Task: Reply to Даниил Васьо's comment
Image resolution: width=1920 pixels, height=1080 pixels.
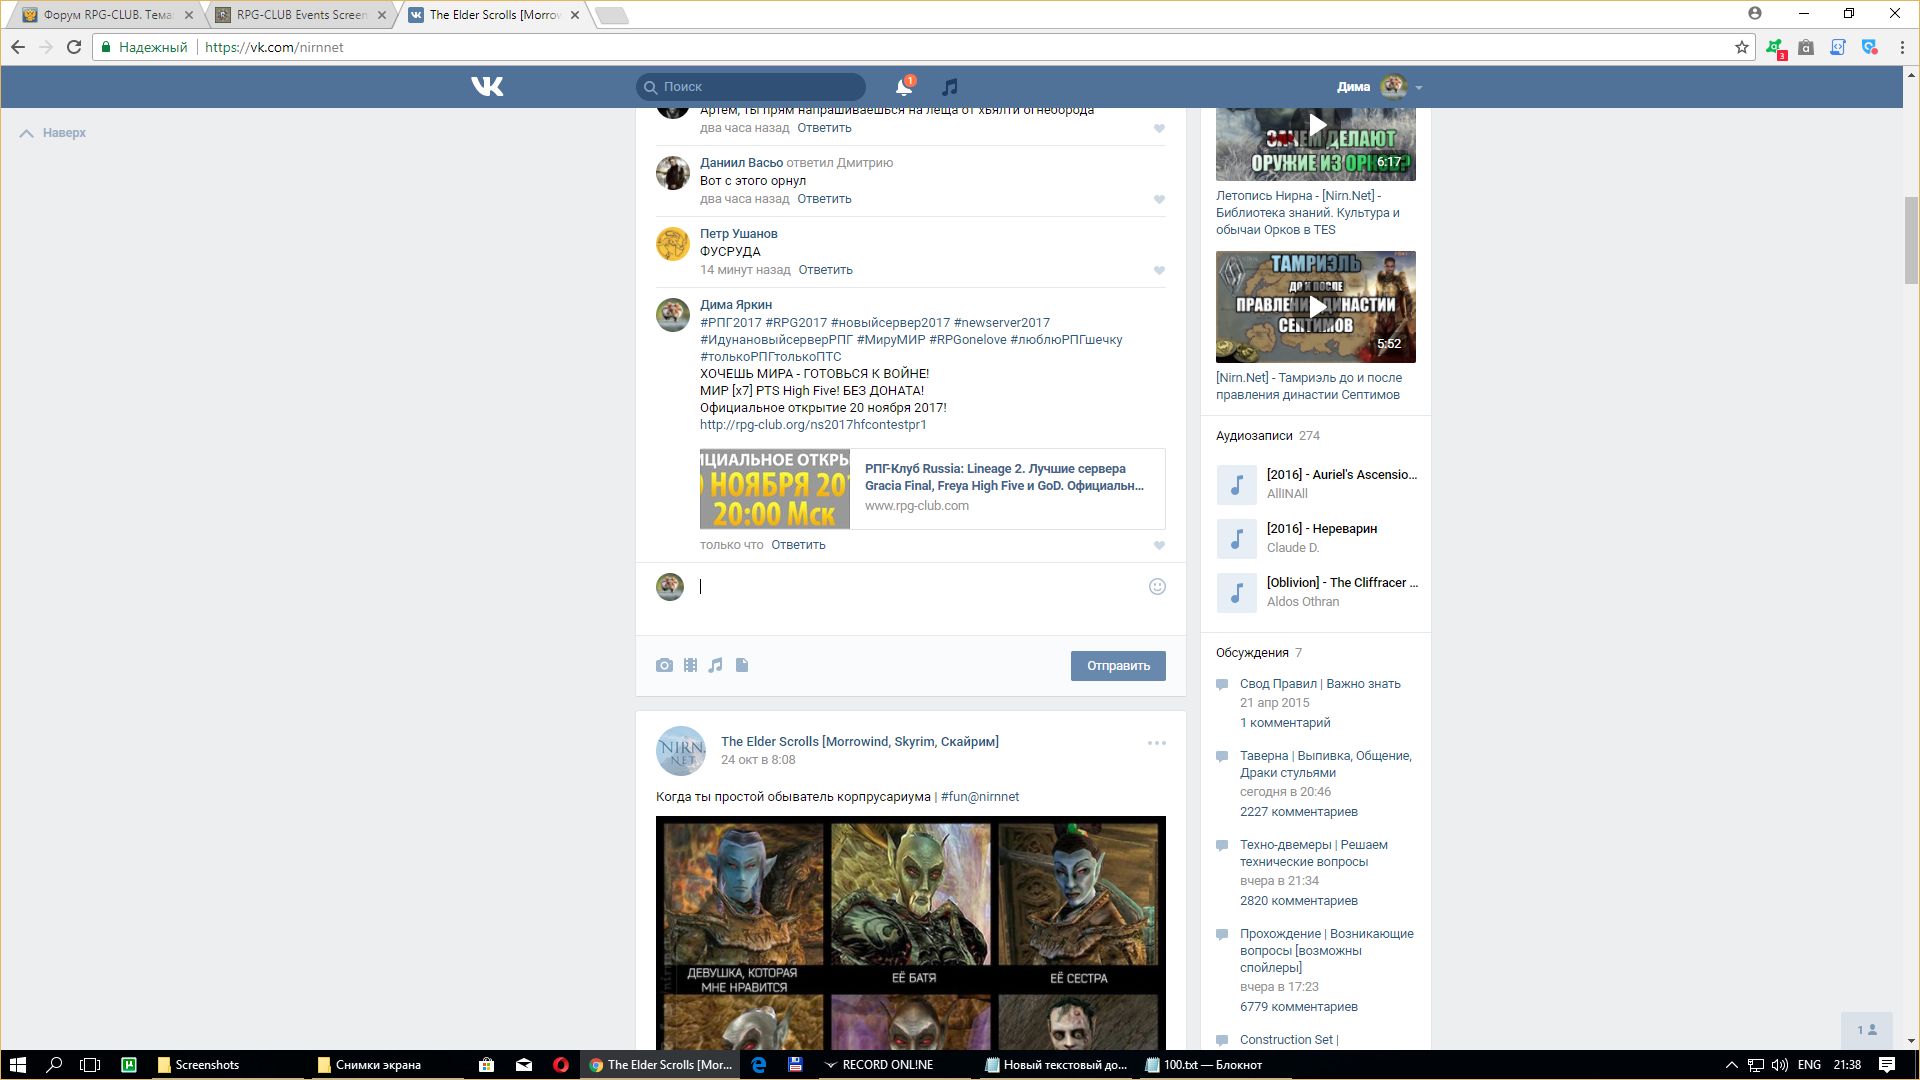Action: pos(824,199)
